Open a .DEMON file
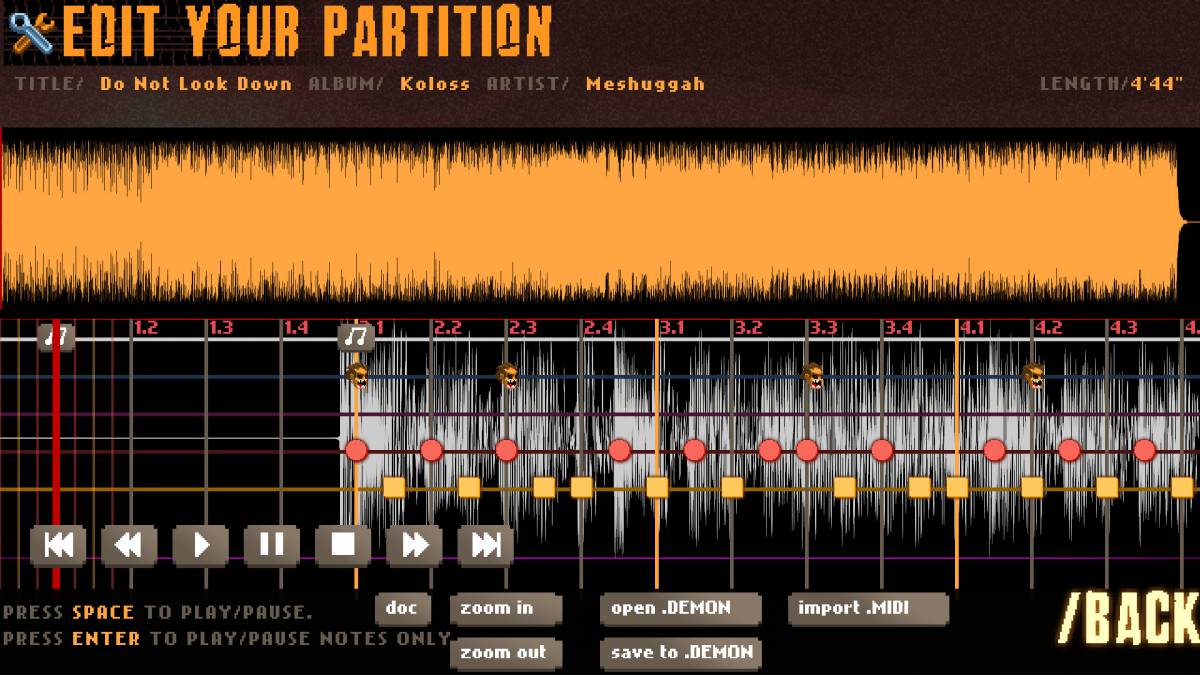 (x=681, y=608)
